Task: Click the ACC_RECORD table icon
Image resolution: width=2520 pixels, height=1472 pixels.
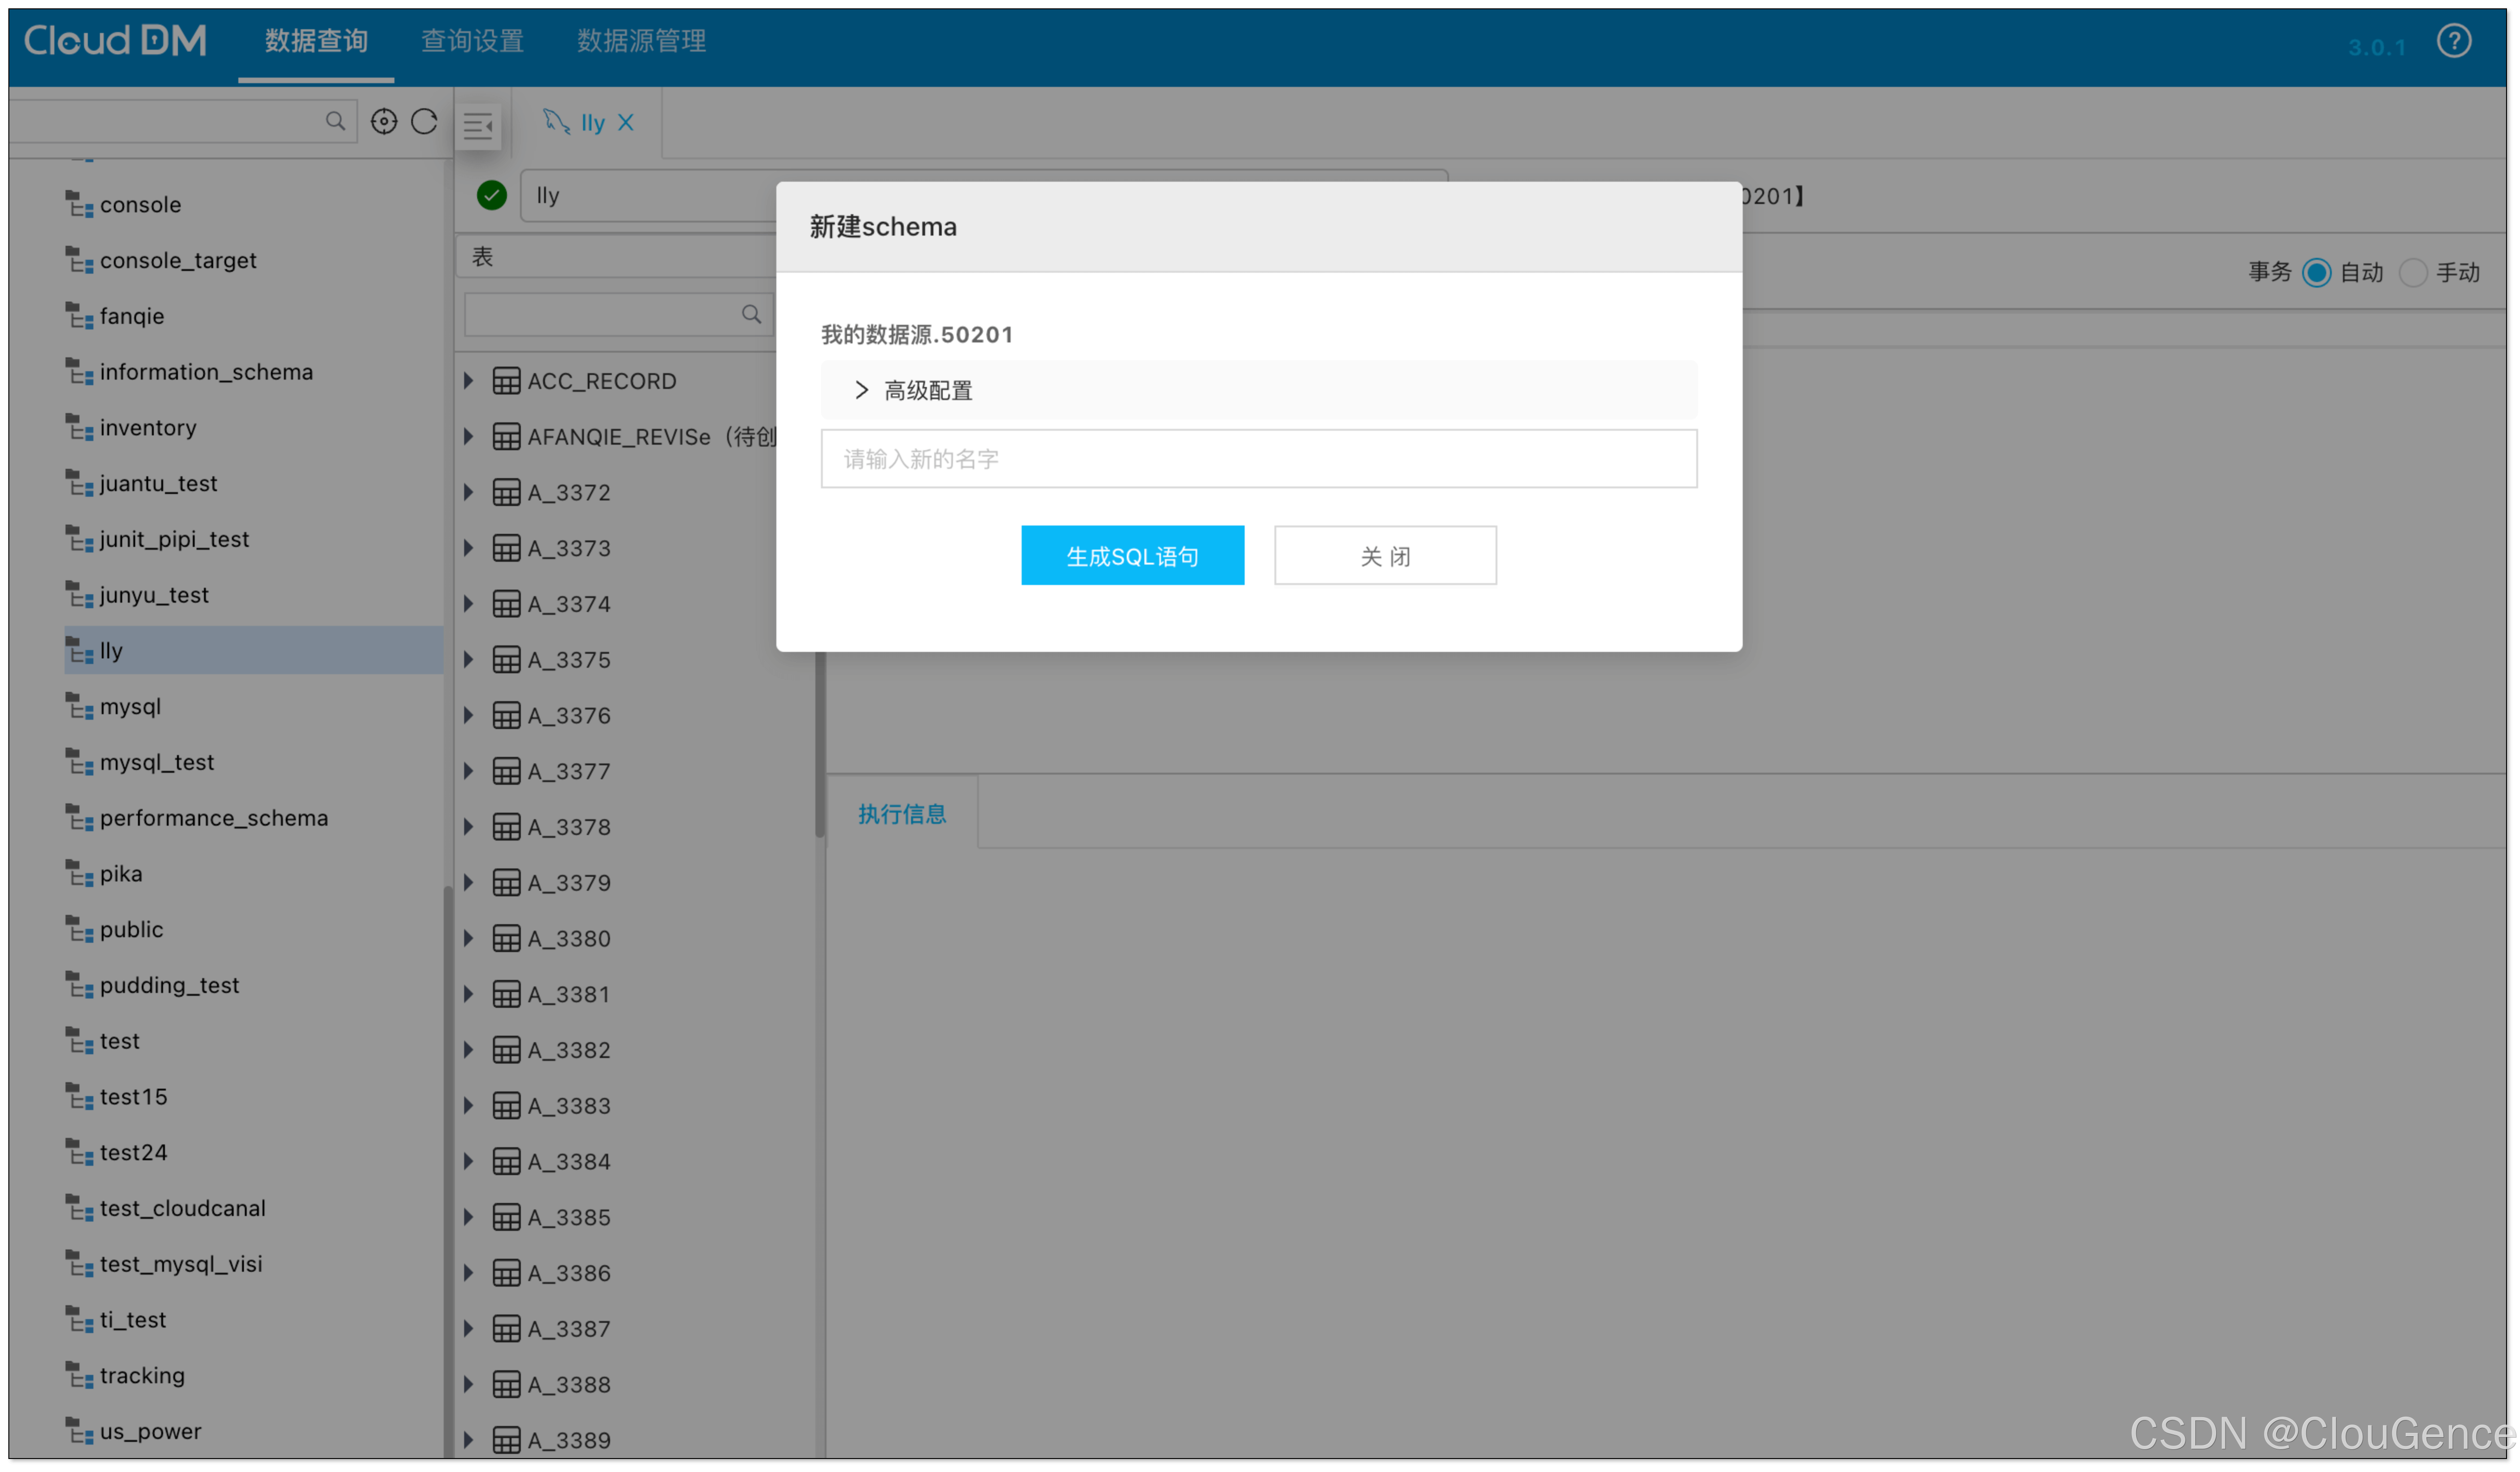Action: [506, 381]
